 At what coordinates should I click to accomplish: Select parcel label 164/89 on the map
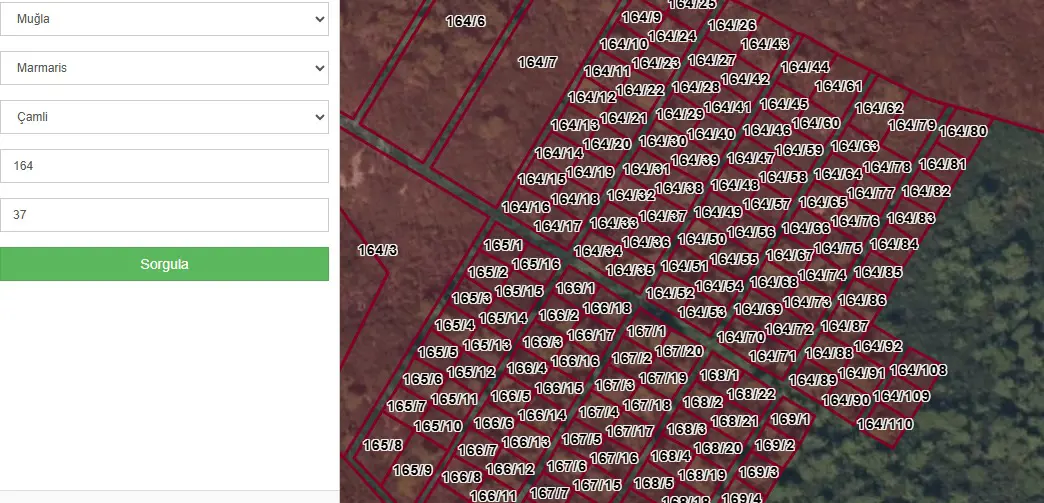pyautogui.click(x=813, y=380)
